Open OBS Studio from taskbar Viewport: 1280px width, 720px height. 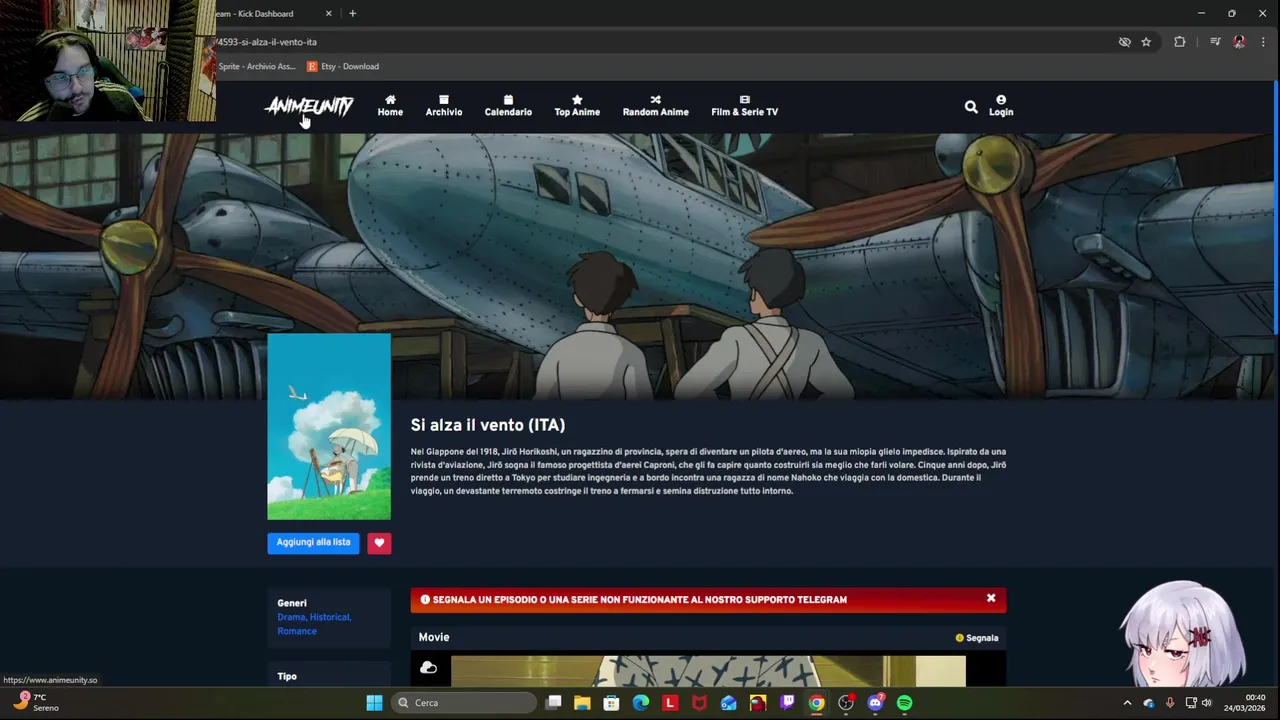846,703
